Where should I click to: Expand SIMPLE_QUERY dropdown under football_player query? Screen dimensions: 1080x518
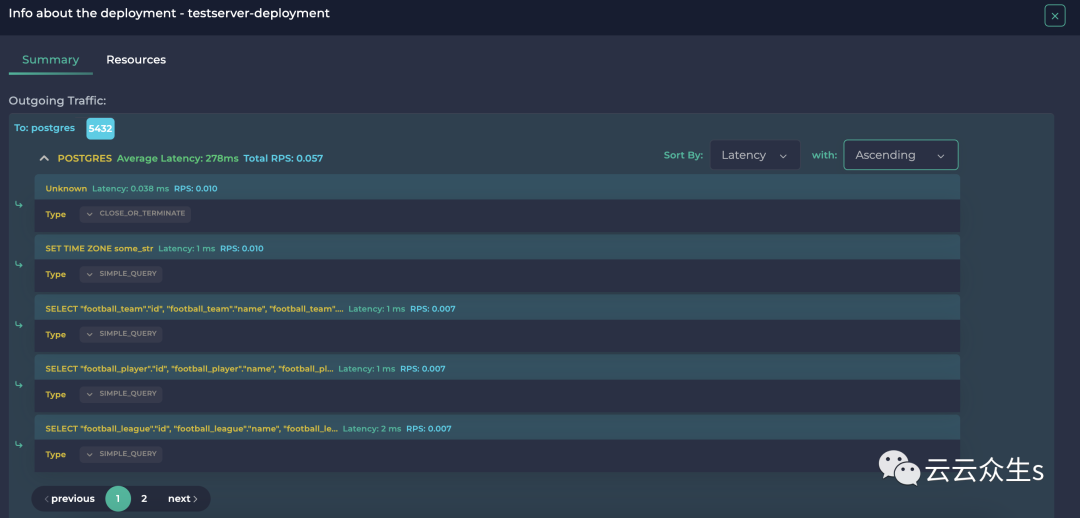click(x=121, y=394)
